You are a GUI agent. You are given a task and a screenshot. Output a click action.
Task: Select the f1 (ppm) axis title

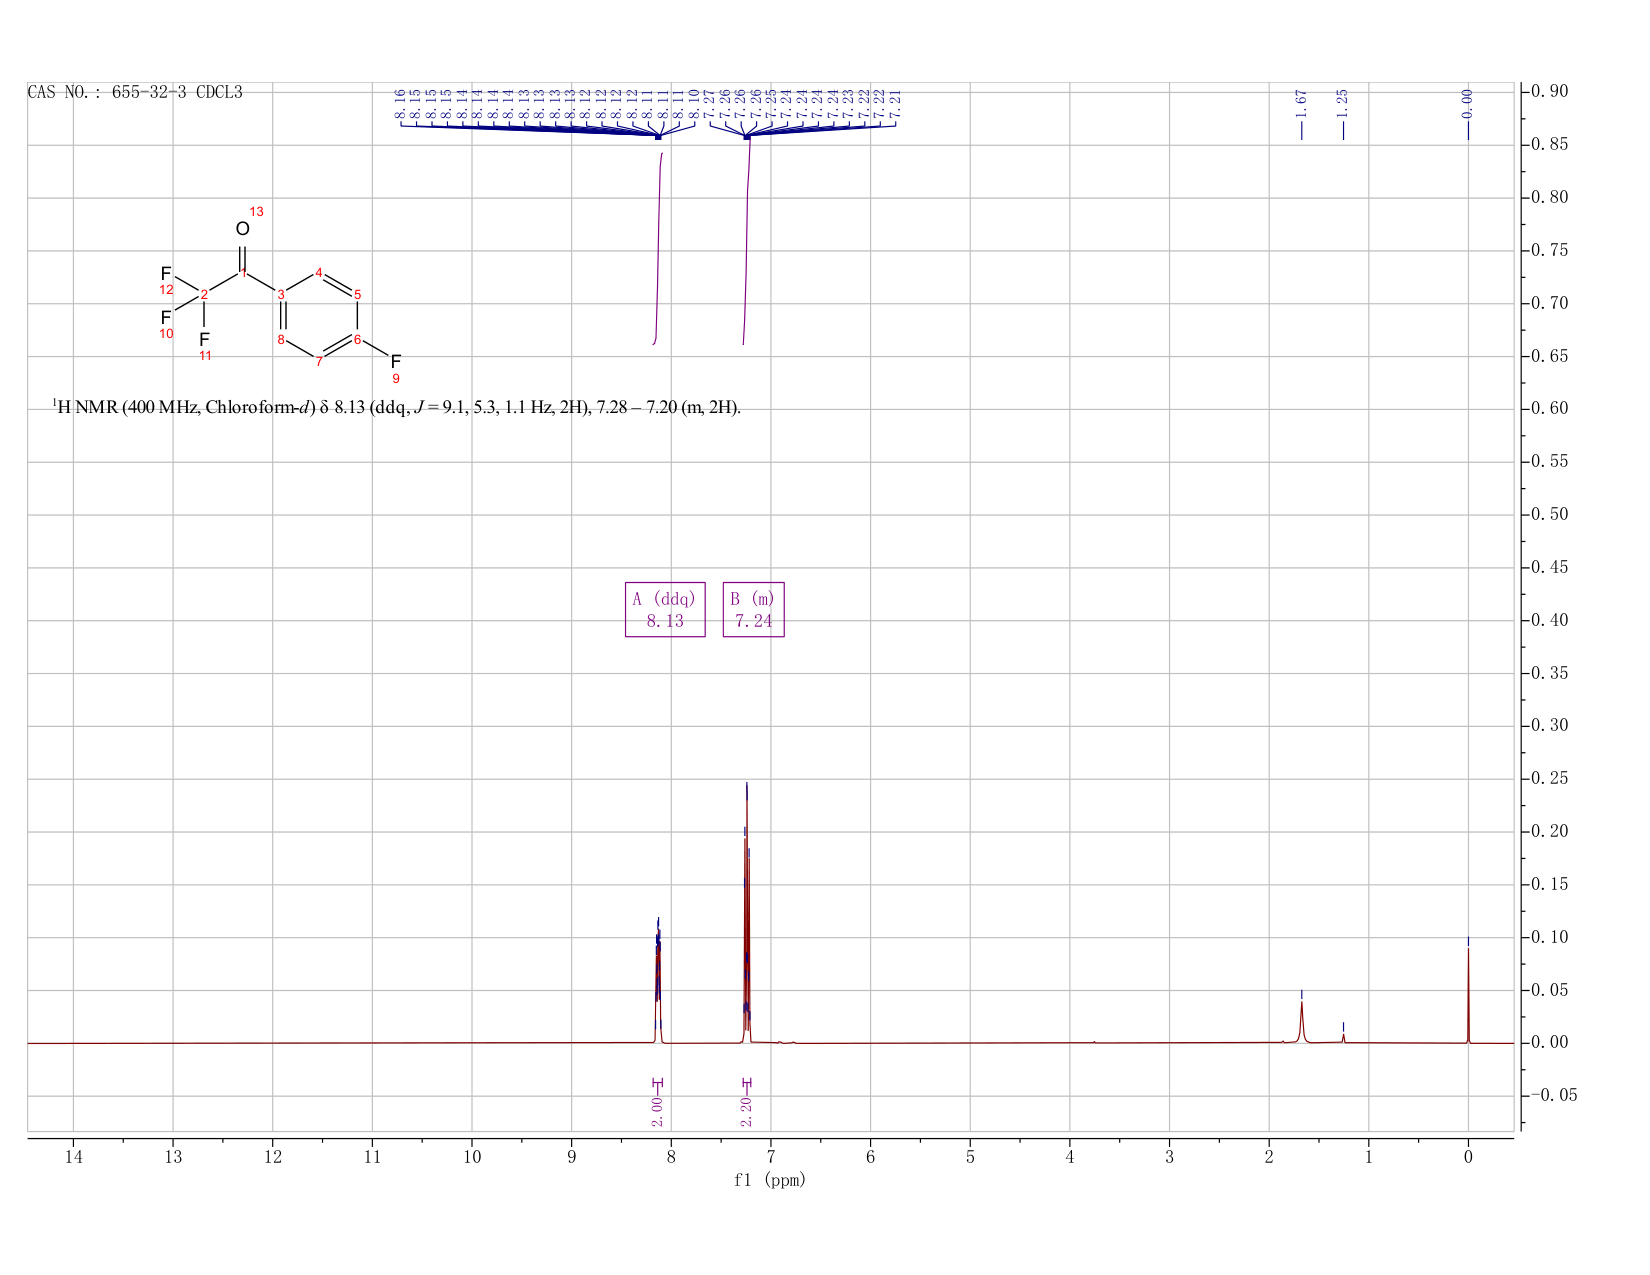(x=770, y=1180)
